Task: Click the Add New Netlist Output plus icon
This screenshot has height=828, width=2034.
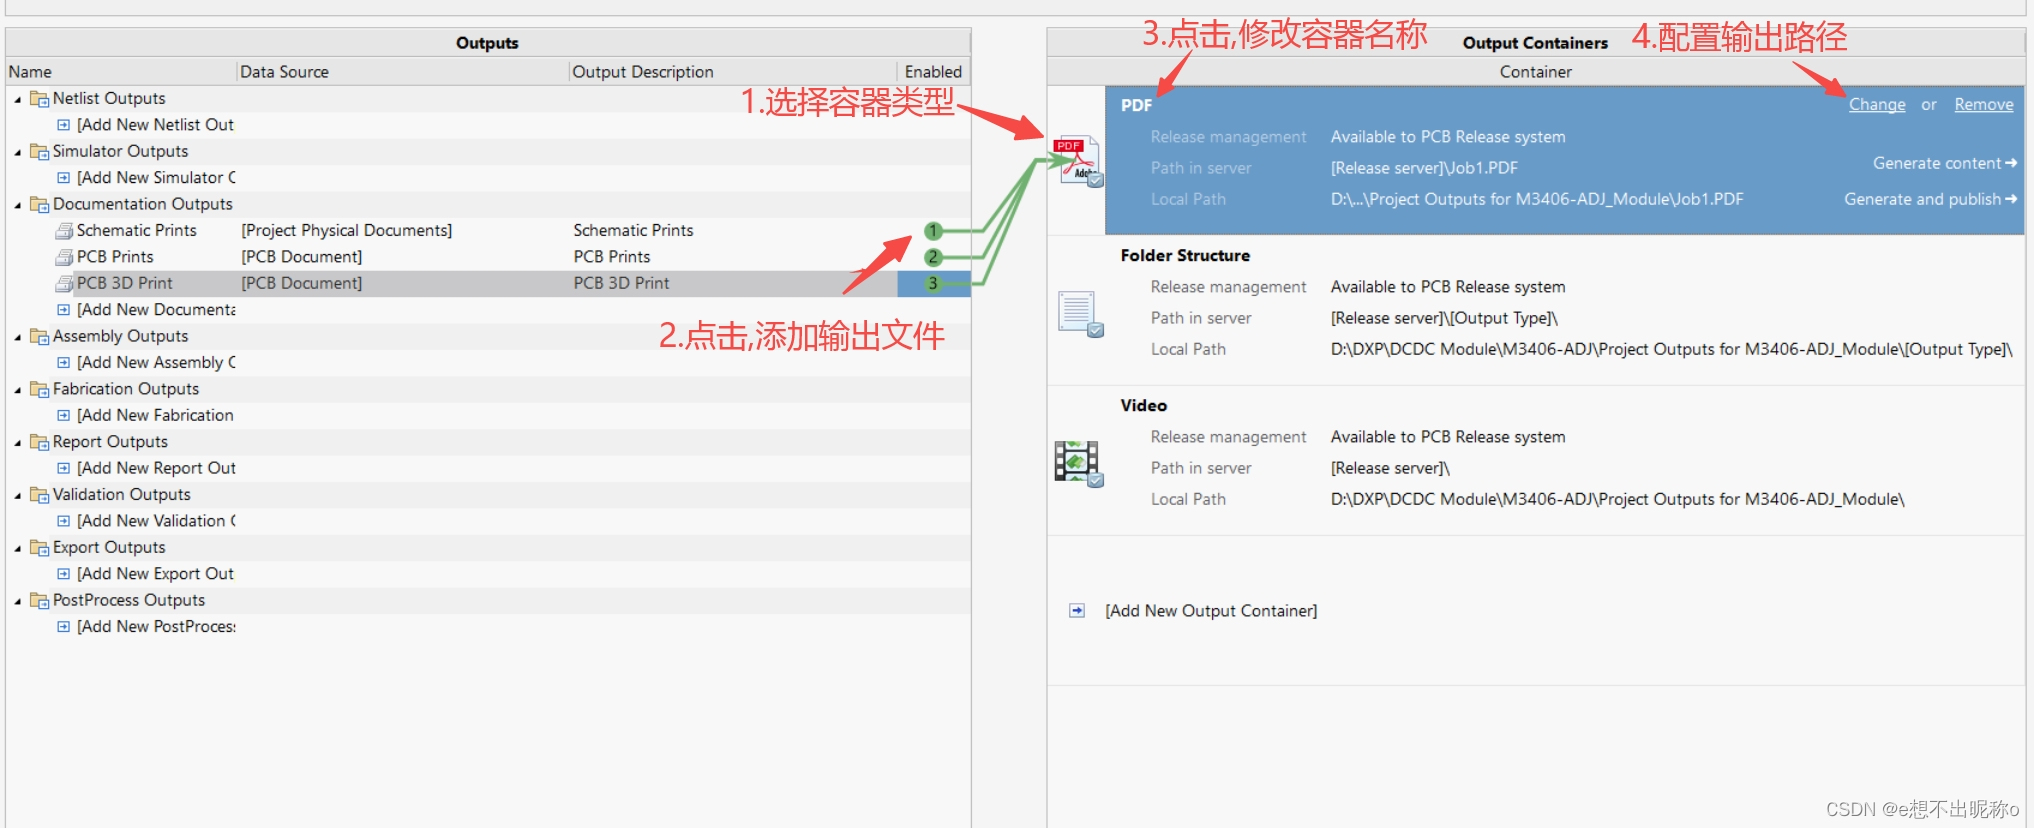Action: (x=64, y=125)
